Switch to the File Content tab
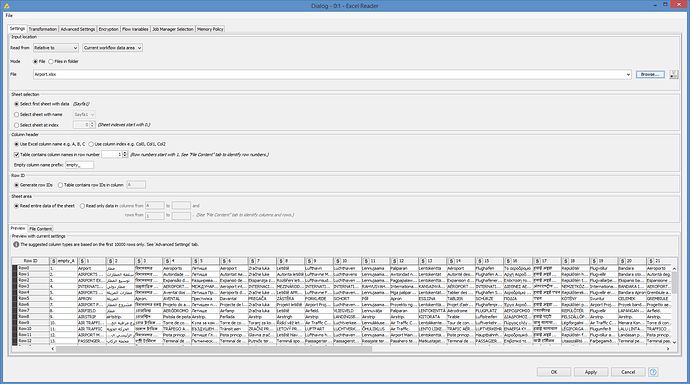Viewport: 690px width, 384px height. [40, 229]
